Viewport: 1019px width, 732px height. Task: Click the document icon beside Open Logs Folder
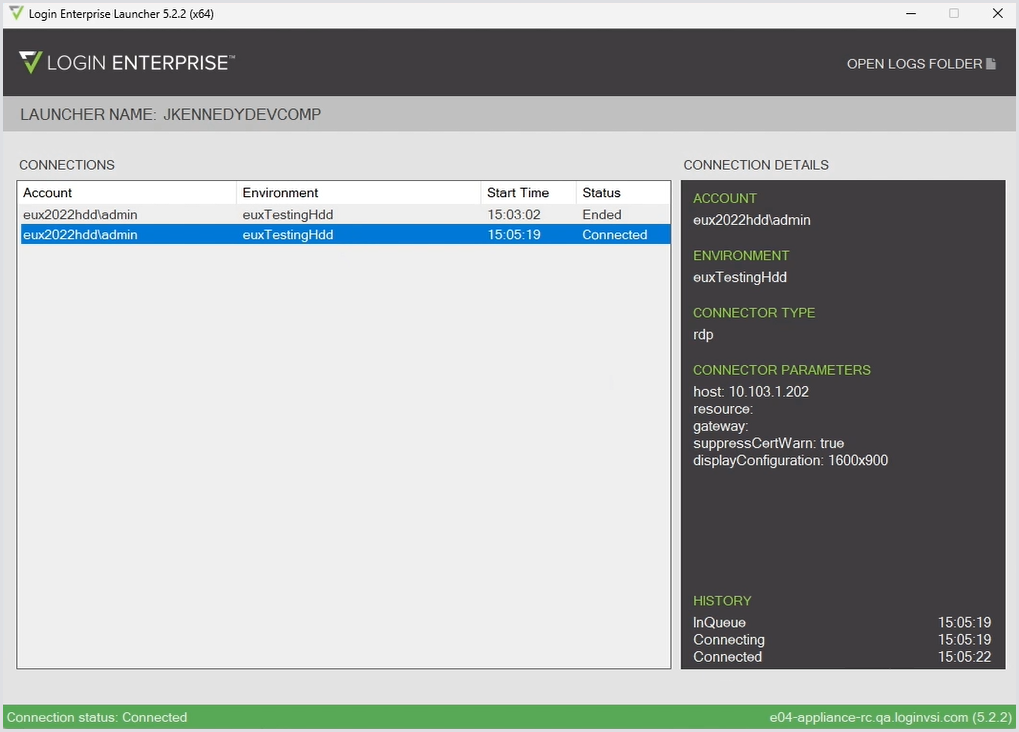point(991,64)
